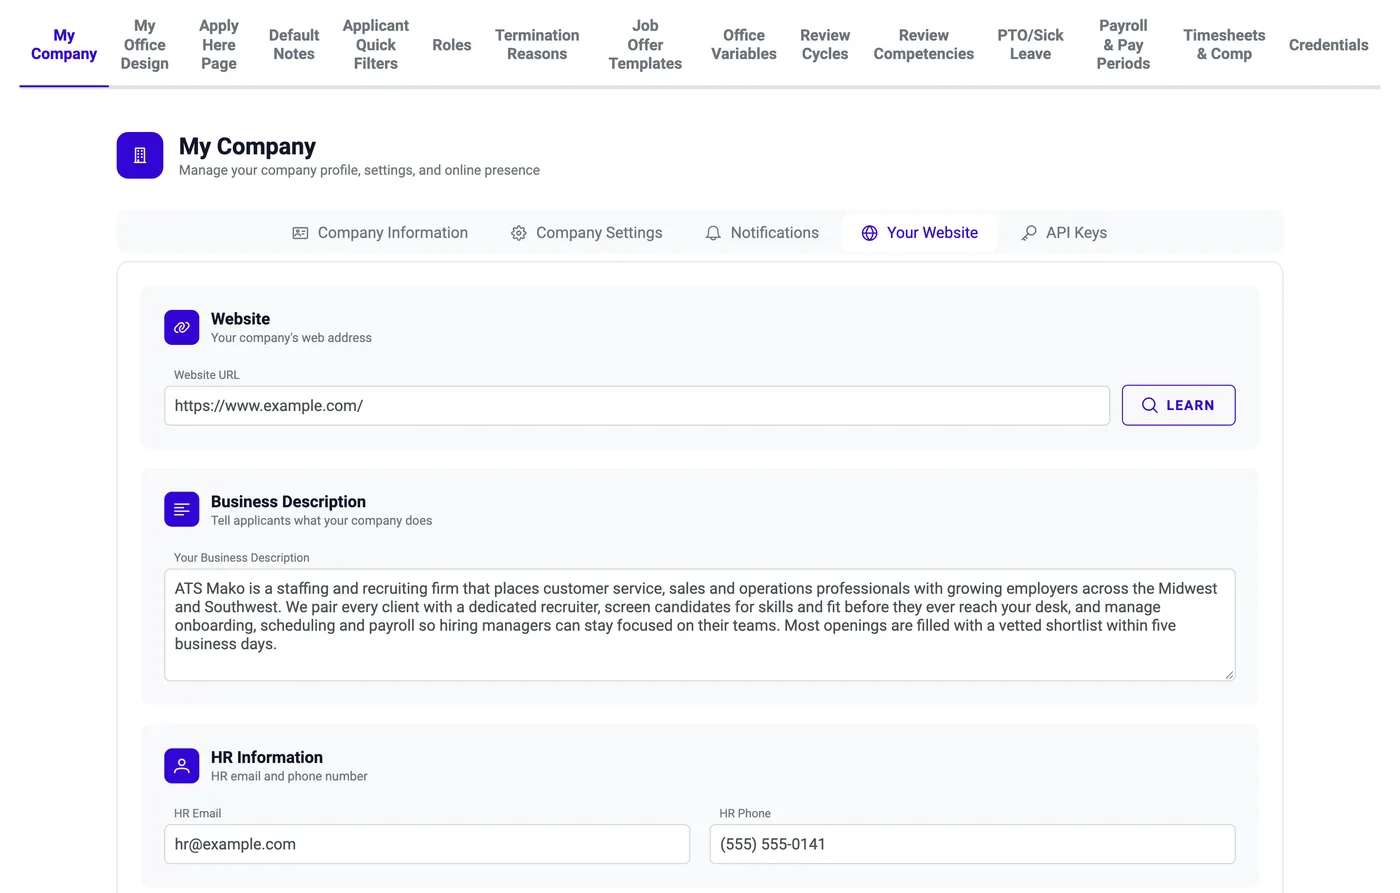Open the Review Competencies tab
The image size is (1400, 893).
[x=924, y=45]
